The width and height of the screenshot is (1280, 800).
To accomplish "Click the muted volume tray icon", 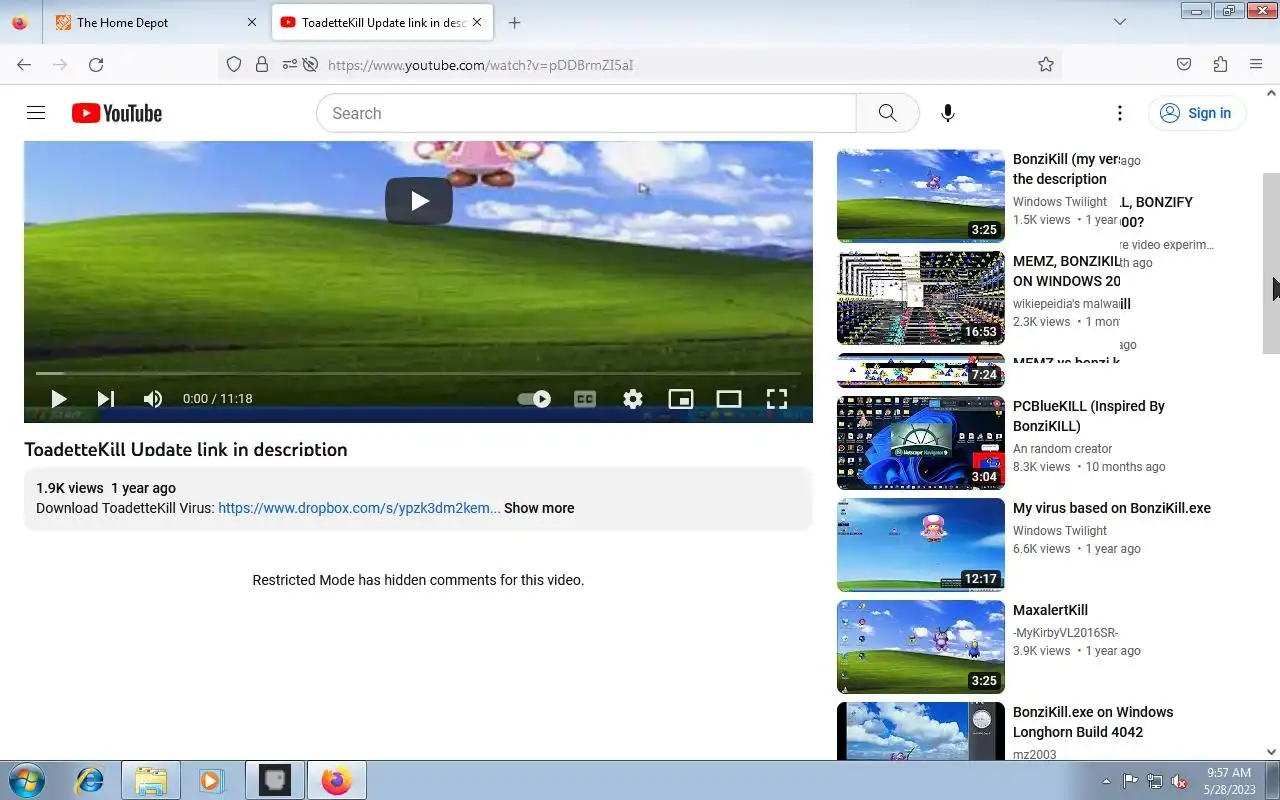I will pyautogui.click(x=1180, y=781).
